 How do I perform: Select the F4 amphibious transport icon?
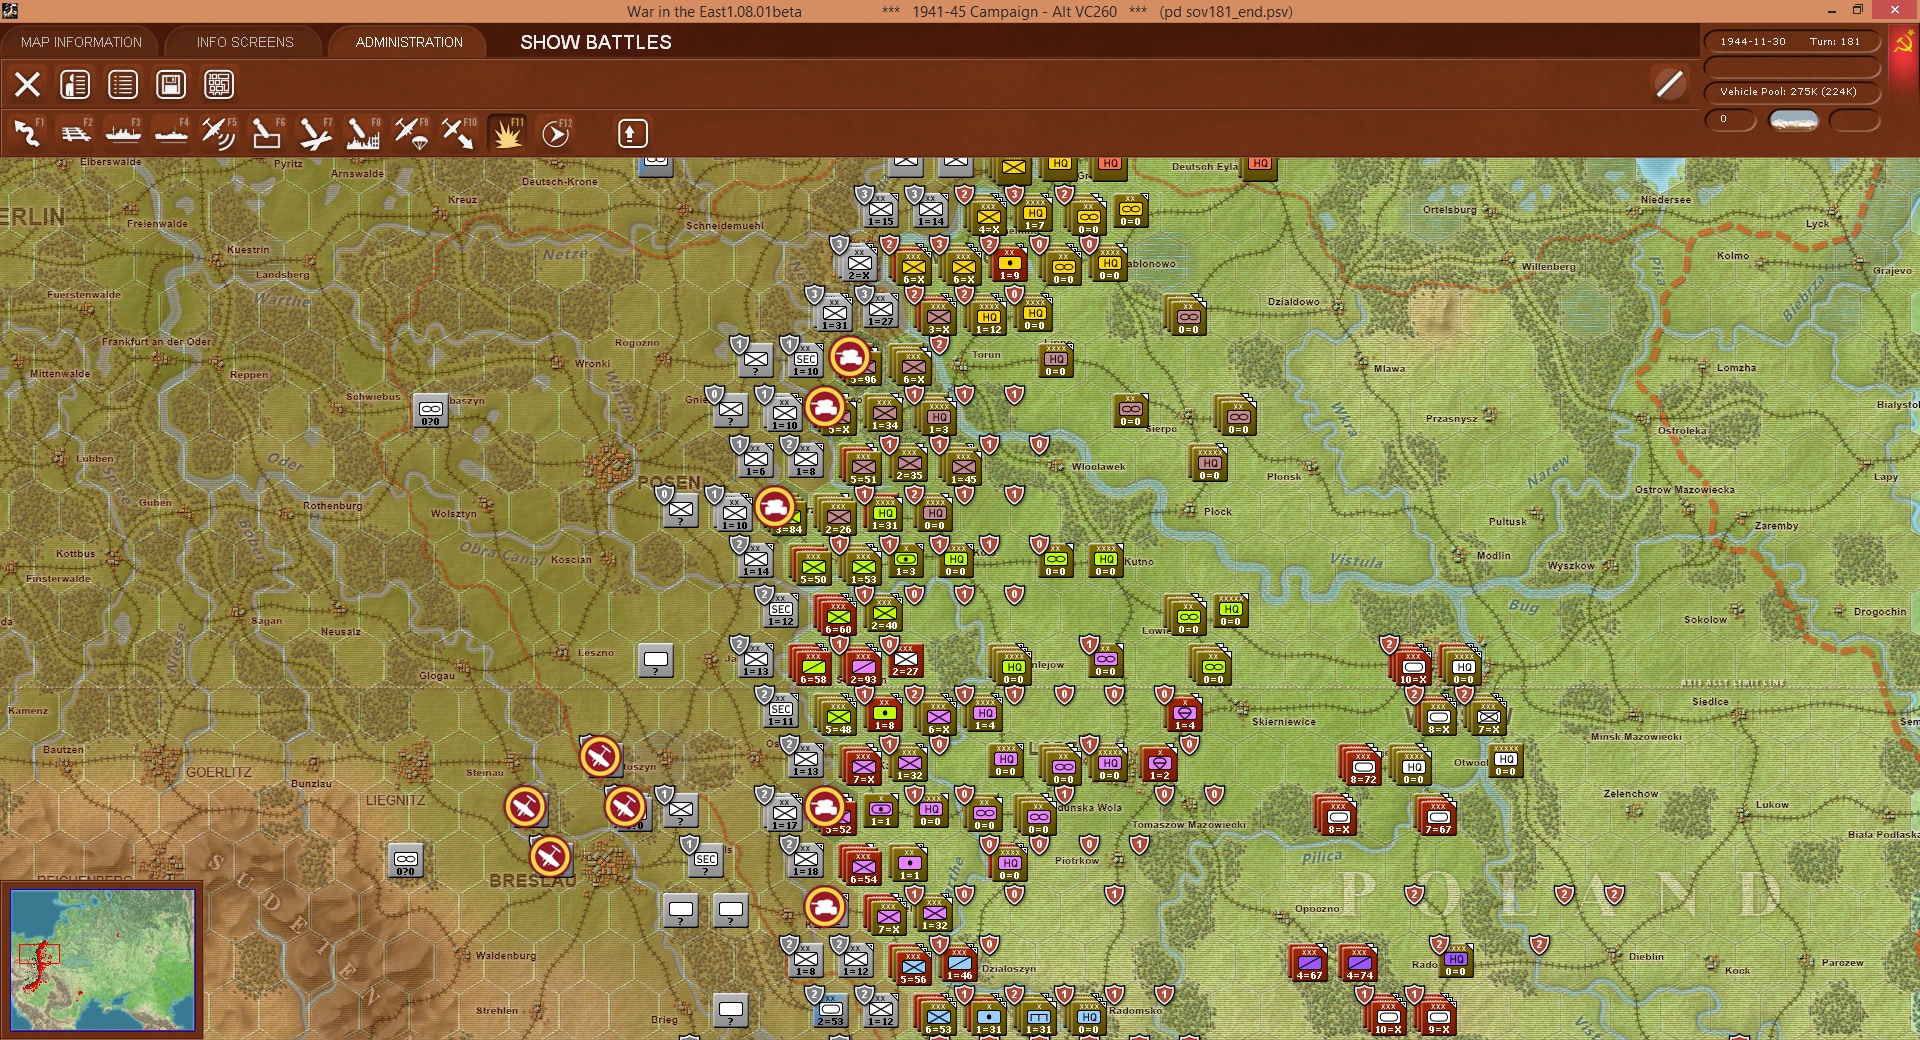171,133
